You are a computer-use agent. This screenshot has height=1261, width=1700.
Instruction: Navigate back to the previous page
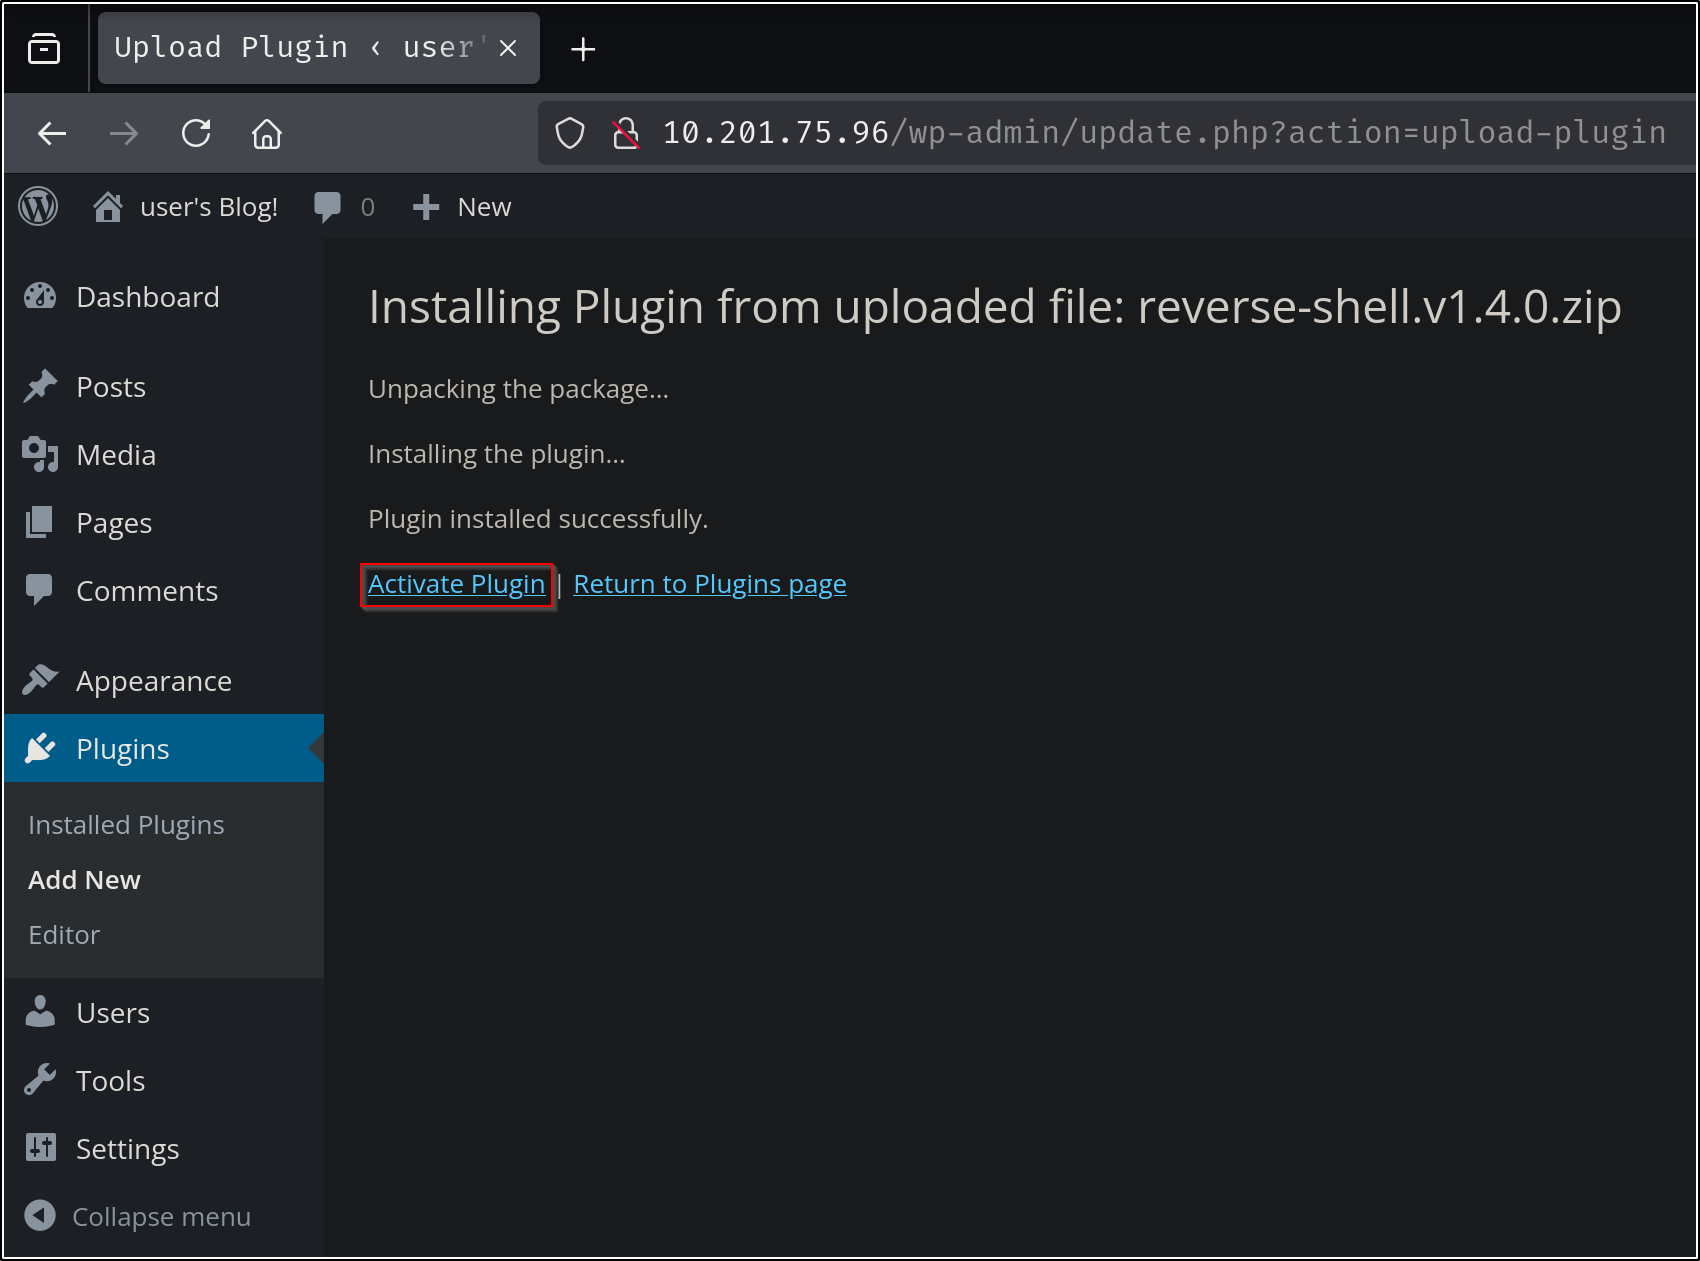coord(52,133)
